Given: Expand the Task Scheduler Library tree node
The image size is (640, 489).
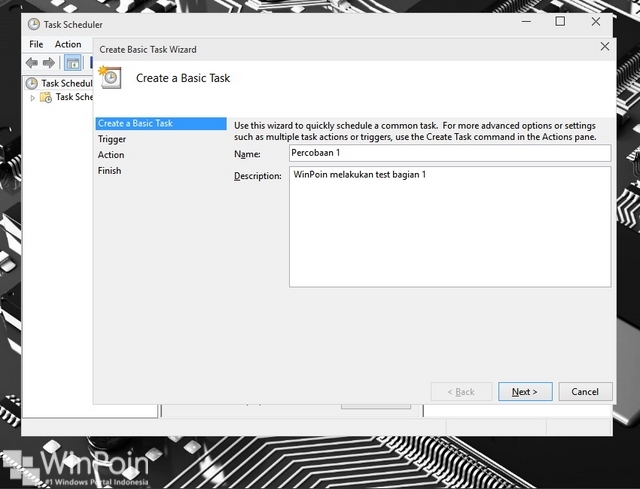Looking at the screenshot, I should click(33, 98).
